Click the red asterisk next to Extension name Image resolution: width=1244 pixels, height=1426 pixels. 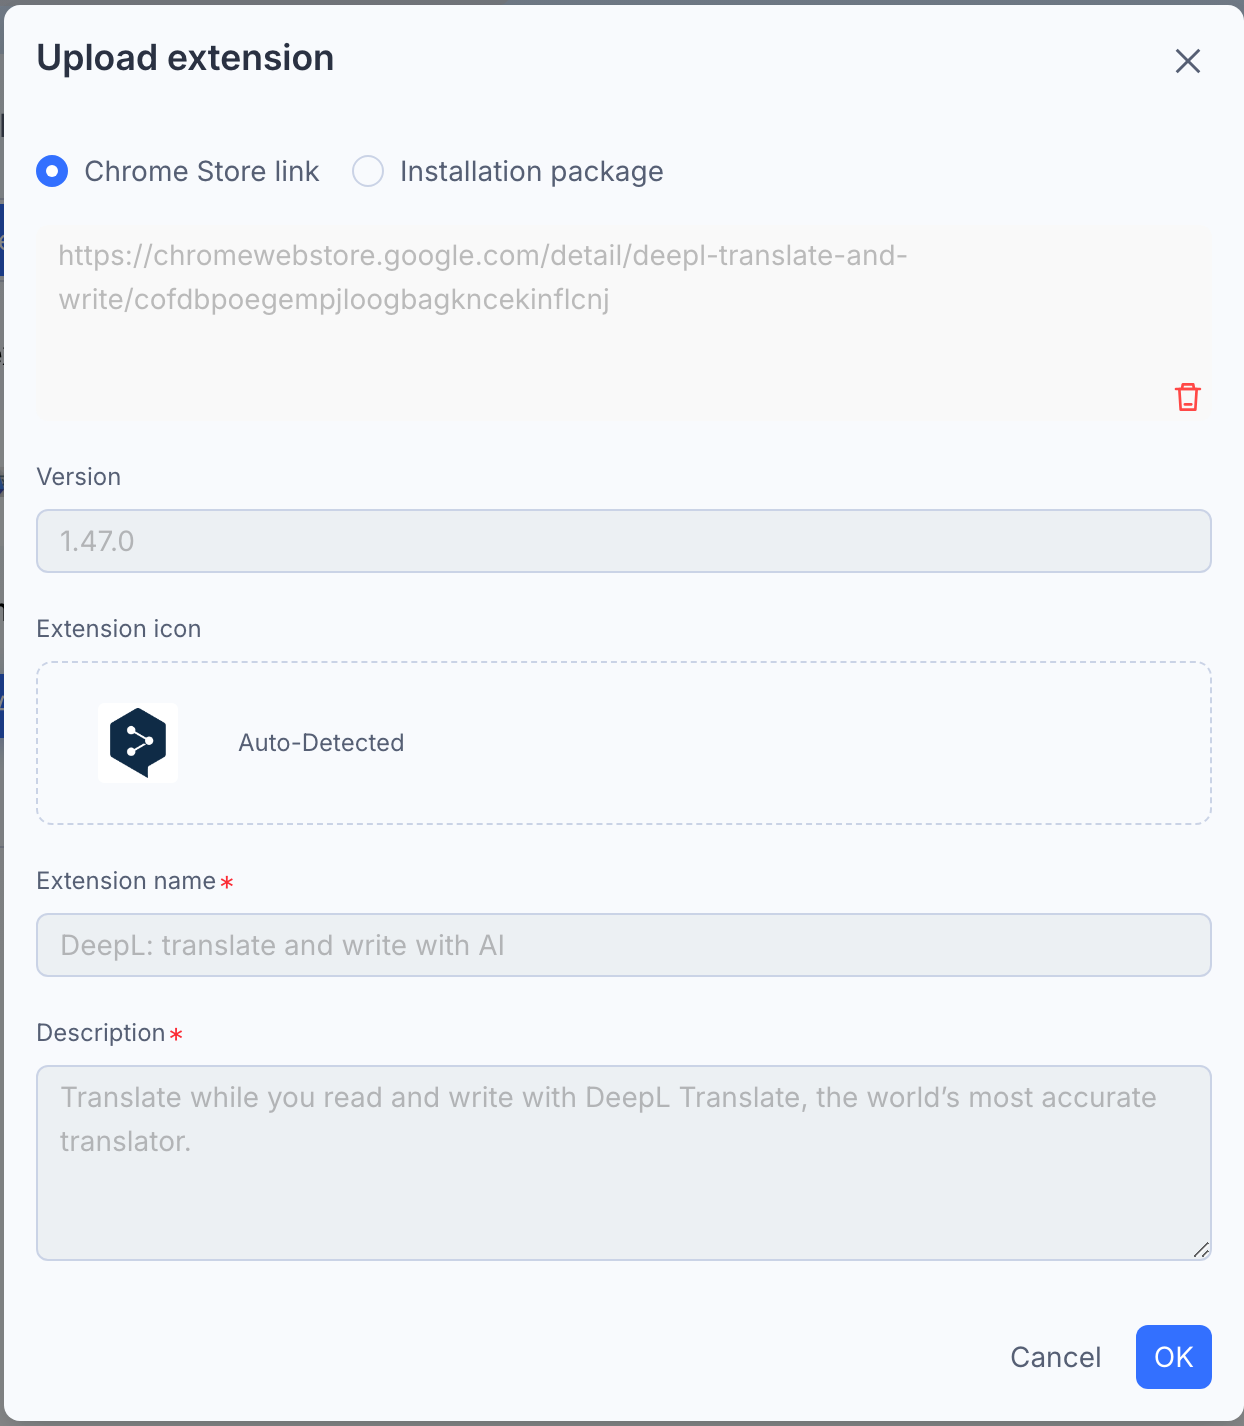[227, 882]
